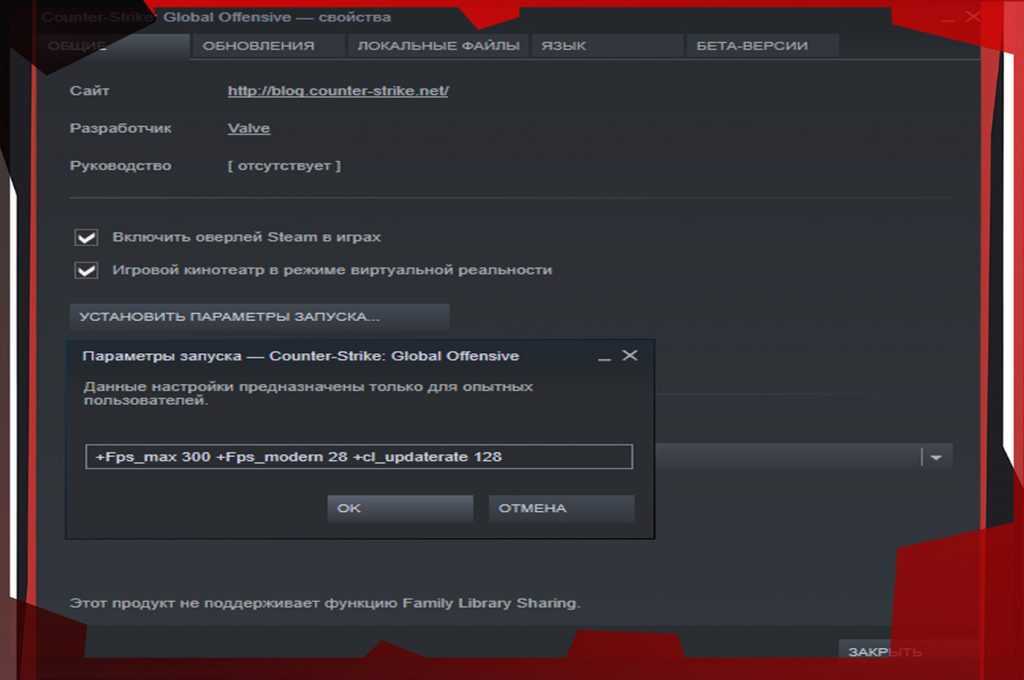Click the 'Руководство' label
This screenshot has height=680, width=1024.
(121, 166)
